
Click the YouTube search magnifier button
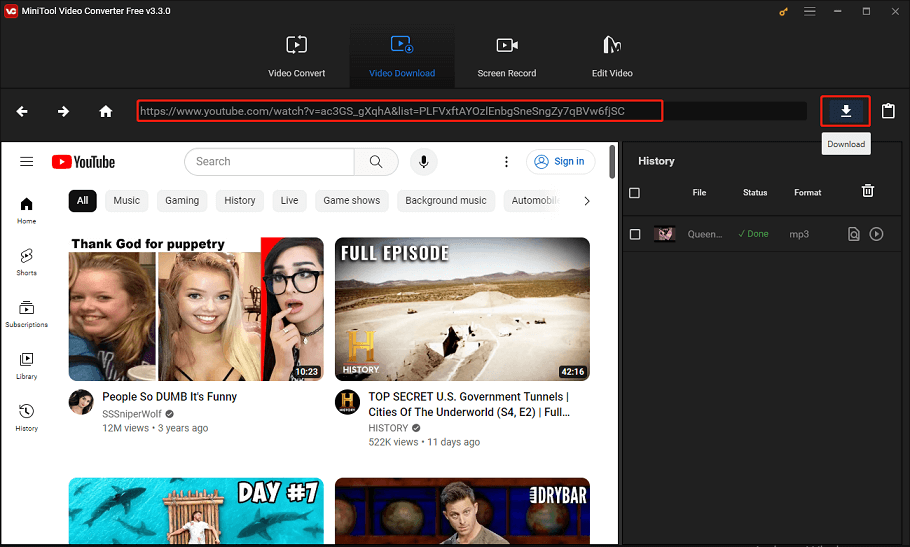coord(376,161)
